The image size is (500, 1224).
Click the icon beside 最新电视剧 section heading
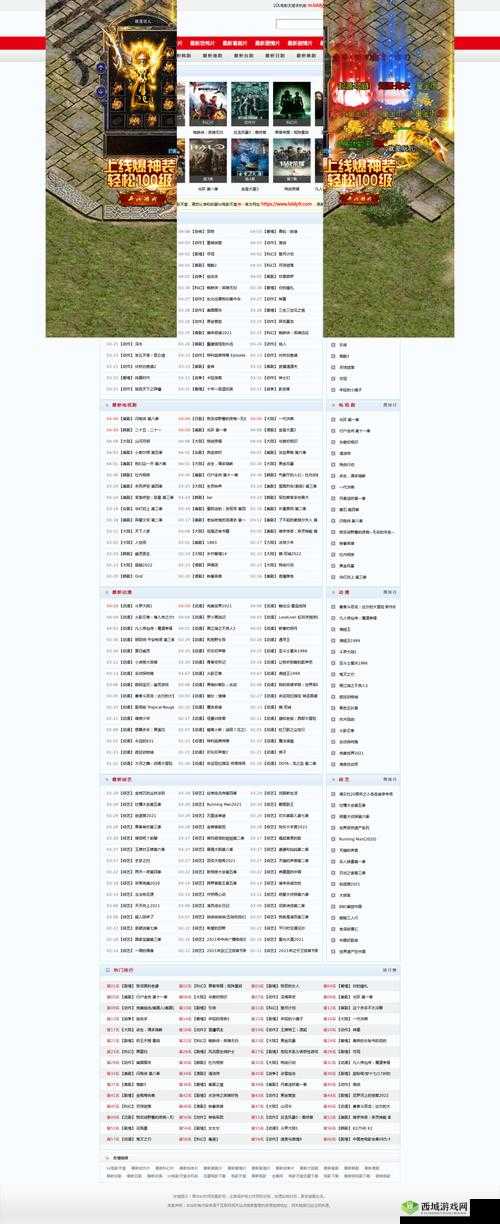(108, 405)
